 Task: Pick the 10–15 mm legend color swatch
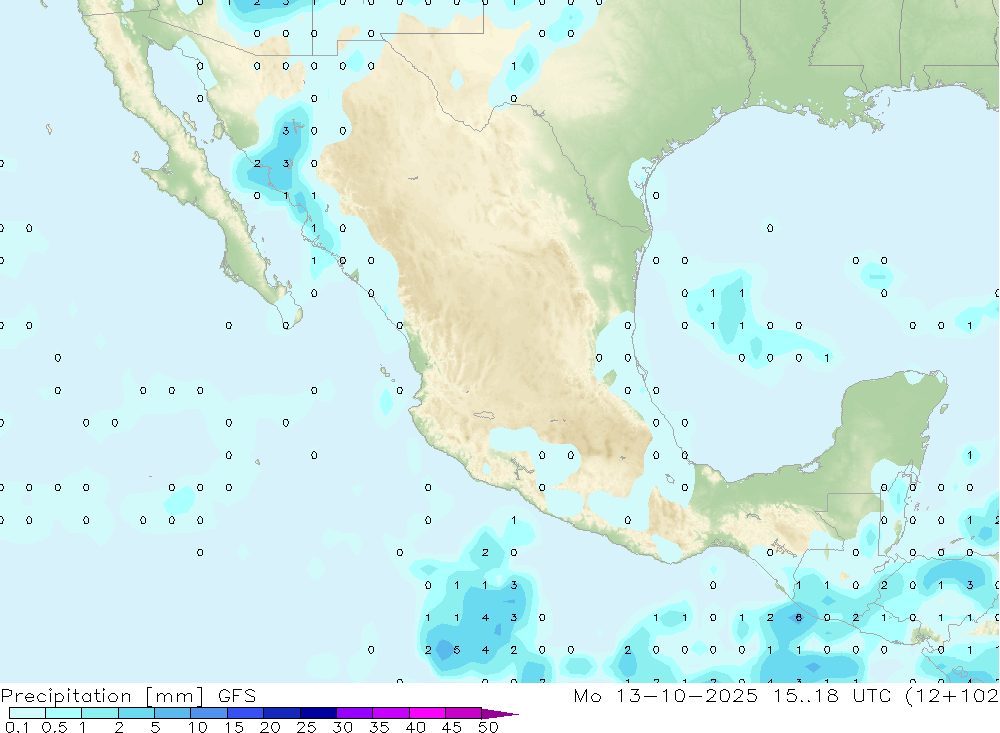(209, 713)
